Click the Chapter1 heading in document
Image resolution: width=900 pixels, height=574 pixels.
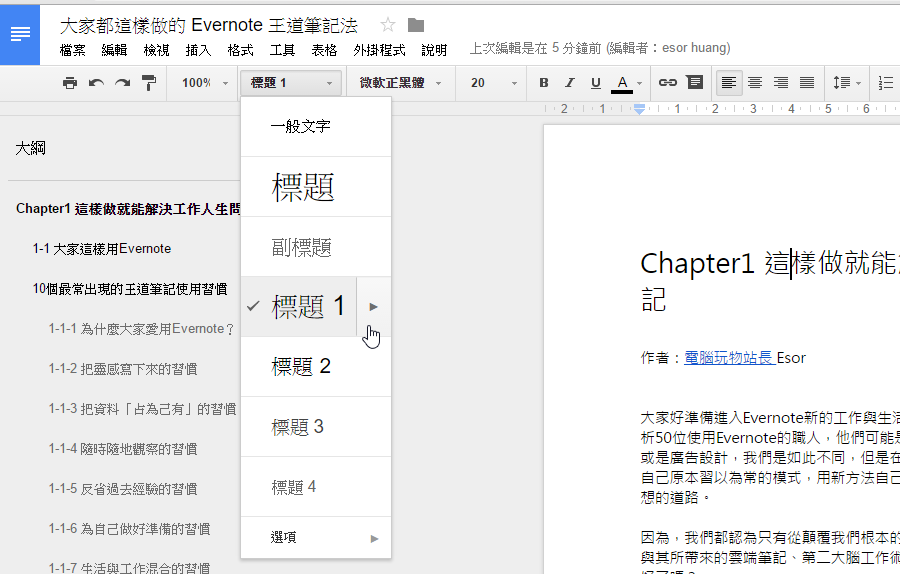coord(770,280)
